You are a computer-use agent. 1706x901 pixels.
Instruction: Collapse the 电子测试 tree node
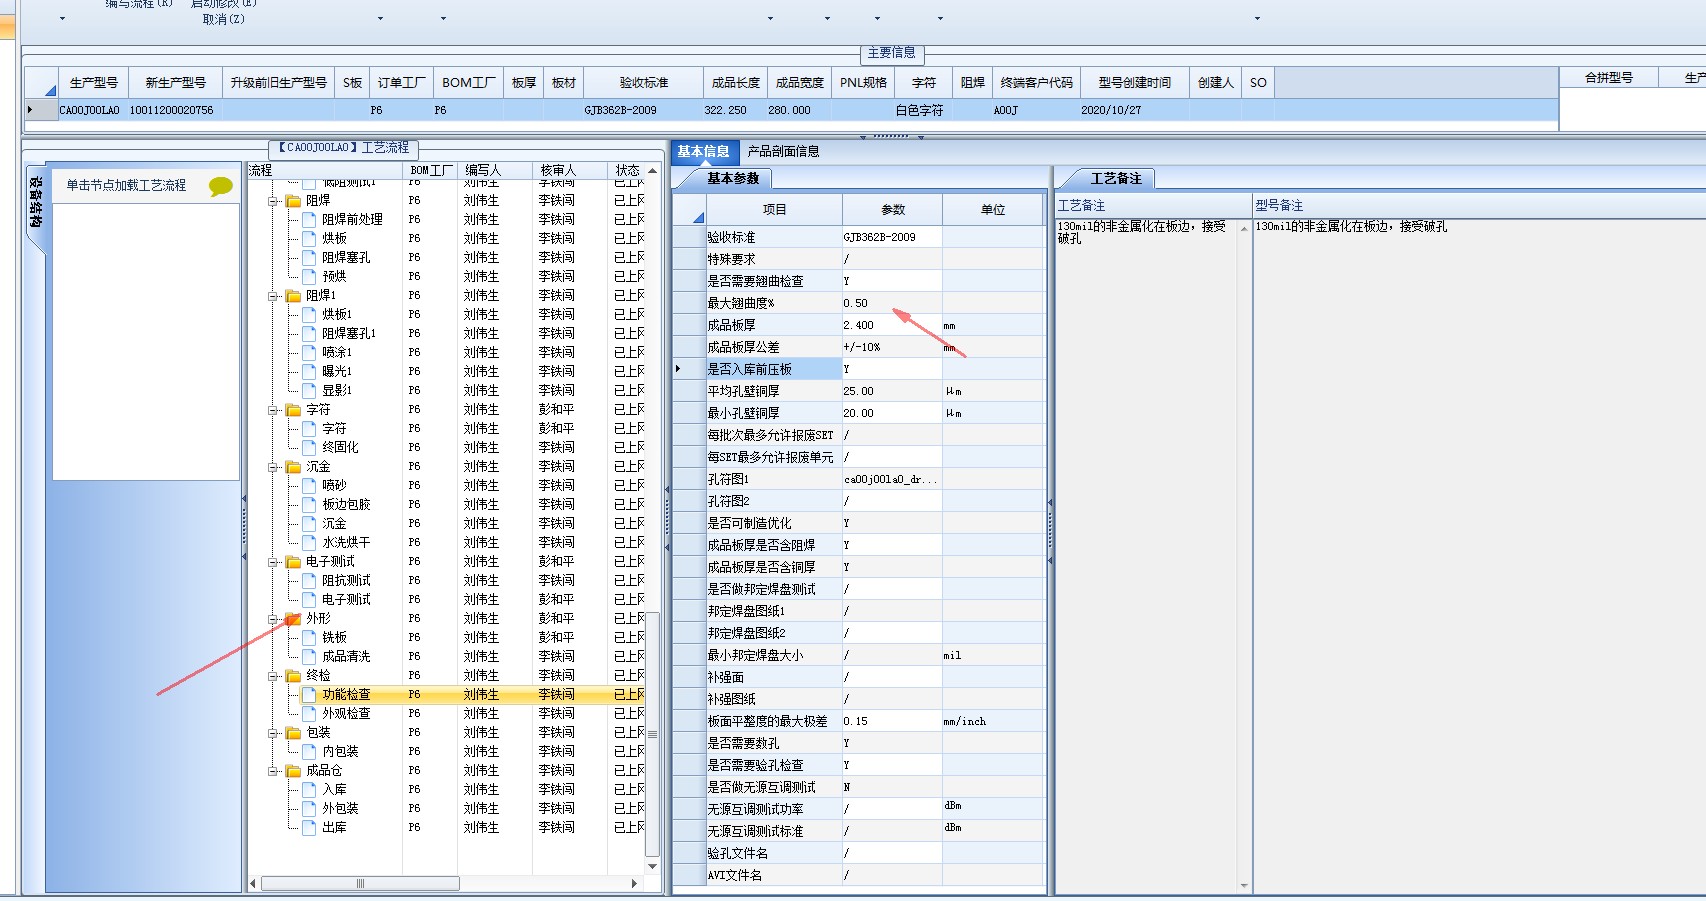[x=273, y=562]
